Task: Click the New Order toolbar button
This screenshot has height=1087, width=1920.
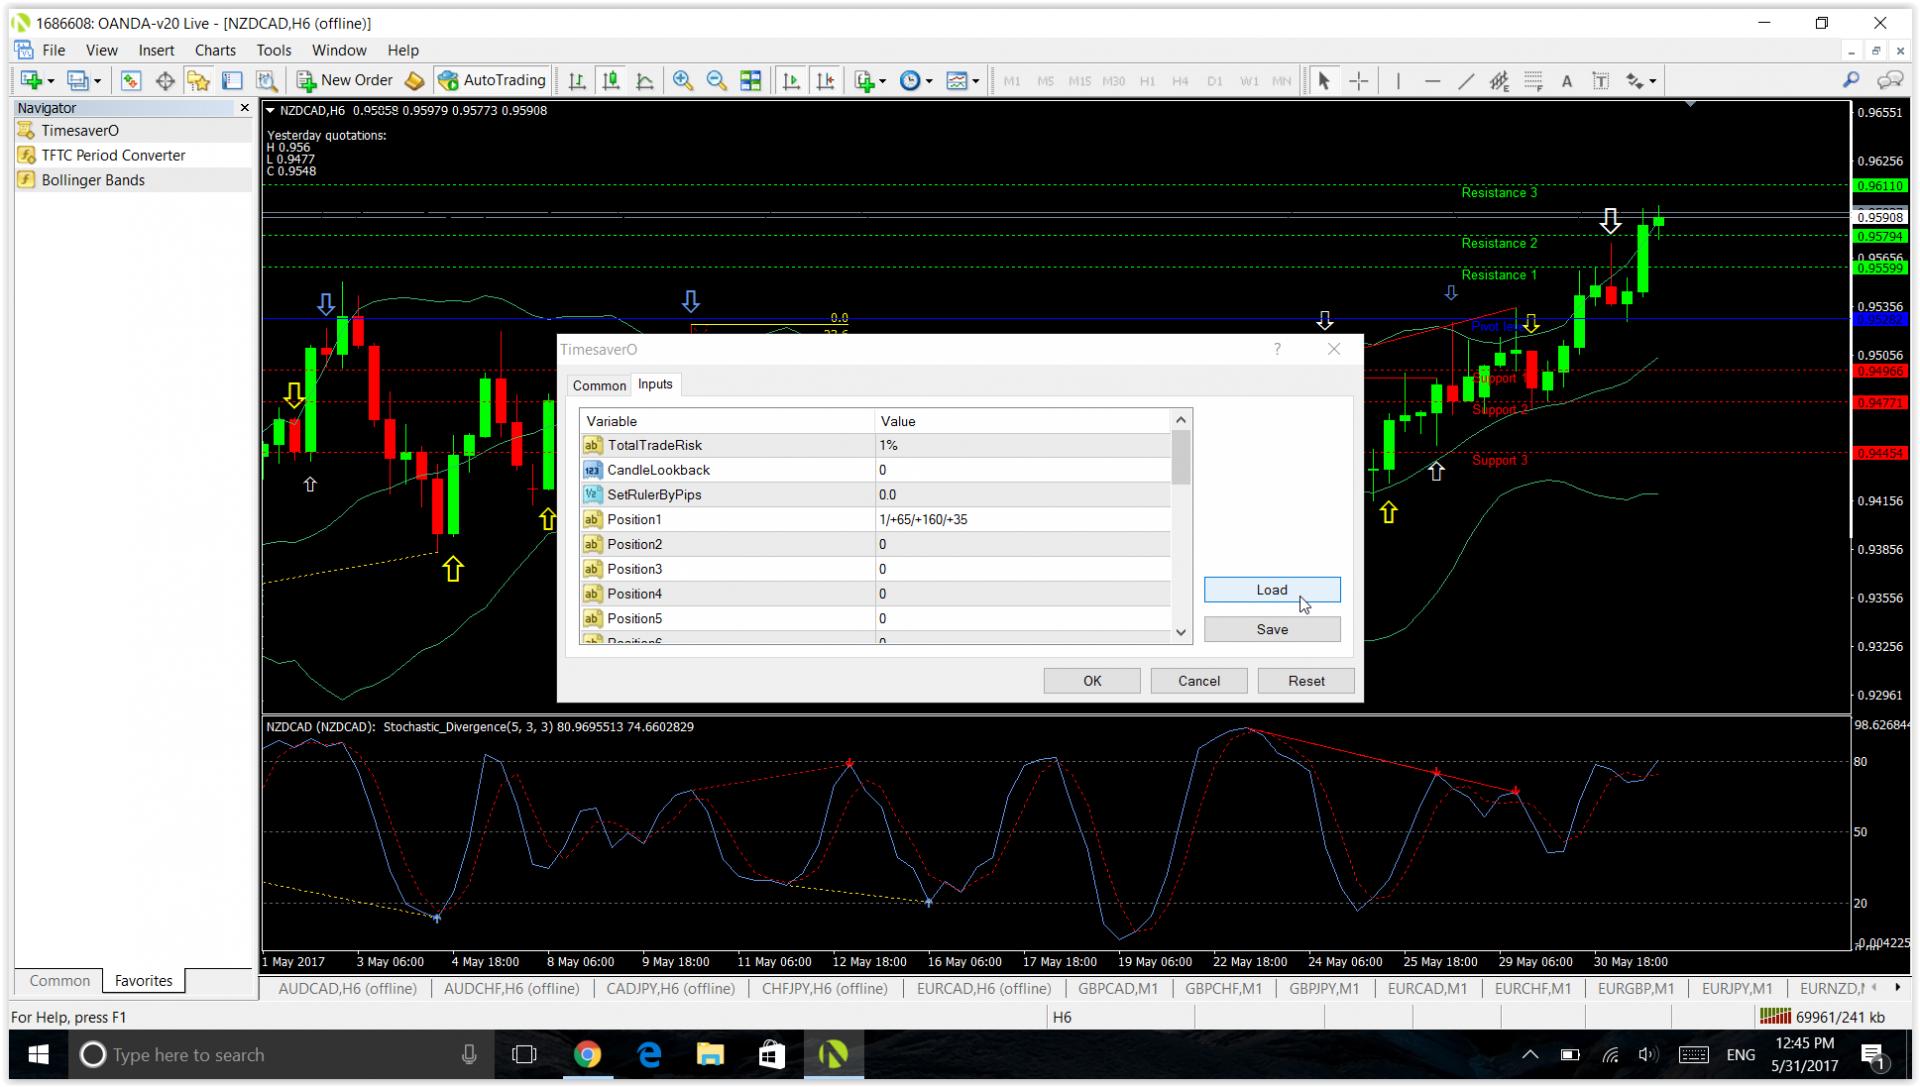Action: click(345, 81)
